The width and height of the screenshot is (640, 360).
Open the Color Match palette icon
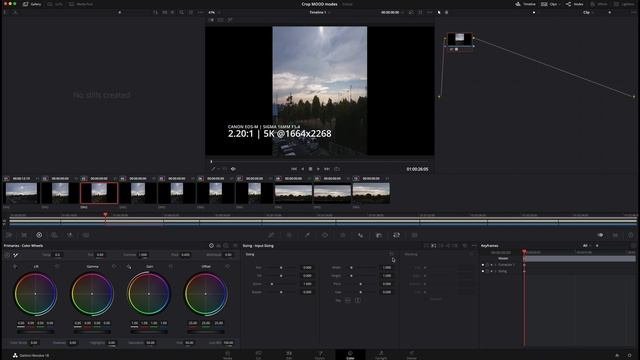point(24,235)
